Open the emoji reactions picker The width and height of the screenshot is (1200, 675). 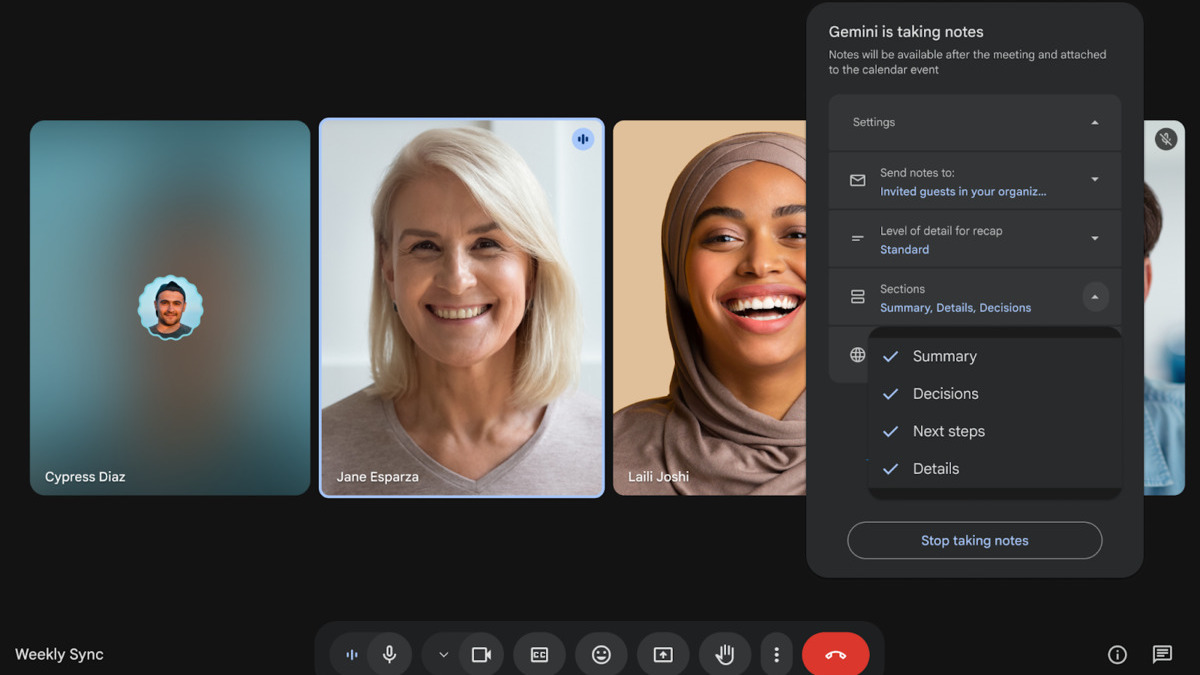[x=601, y=654]
